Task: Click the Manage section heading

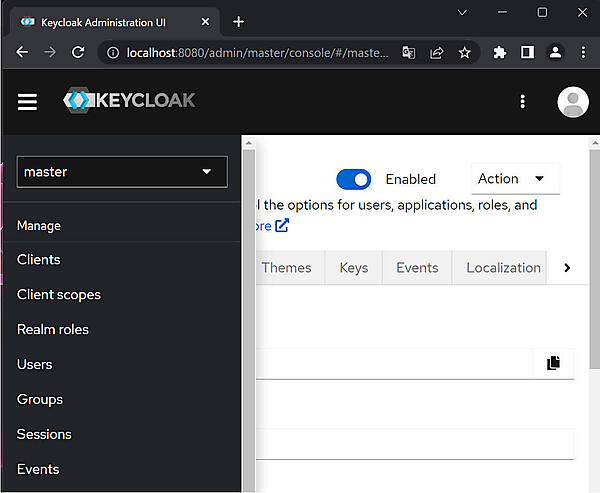Action: pyautogui.click(x=39, y=226)
